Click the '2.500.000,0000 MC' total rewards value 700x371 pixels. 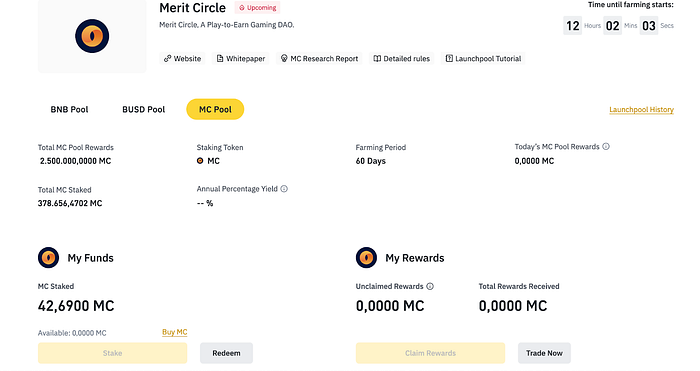[75, 161]
